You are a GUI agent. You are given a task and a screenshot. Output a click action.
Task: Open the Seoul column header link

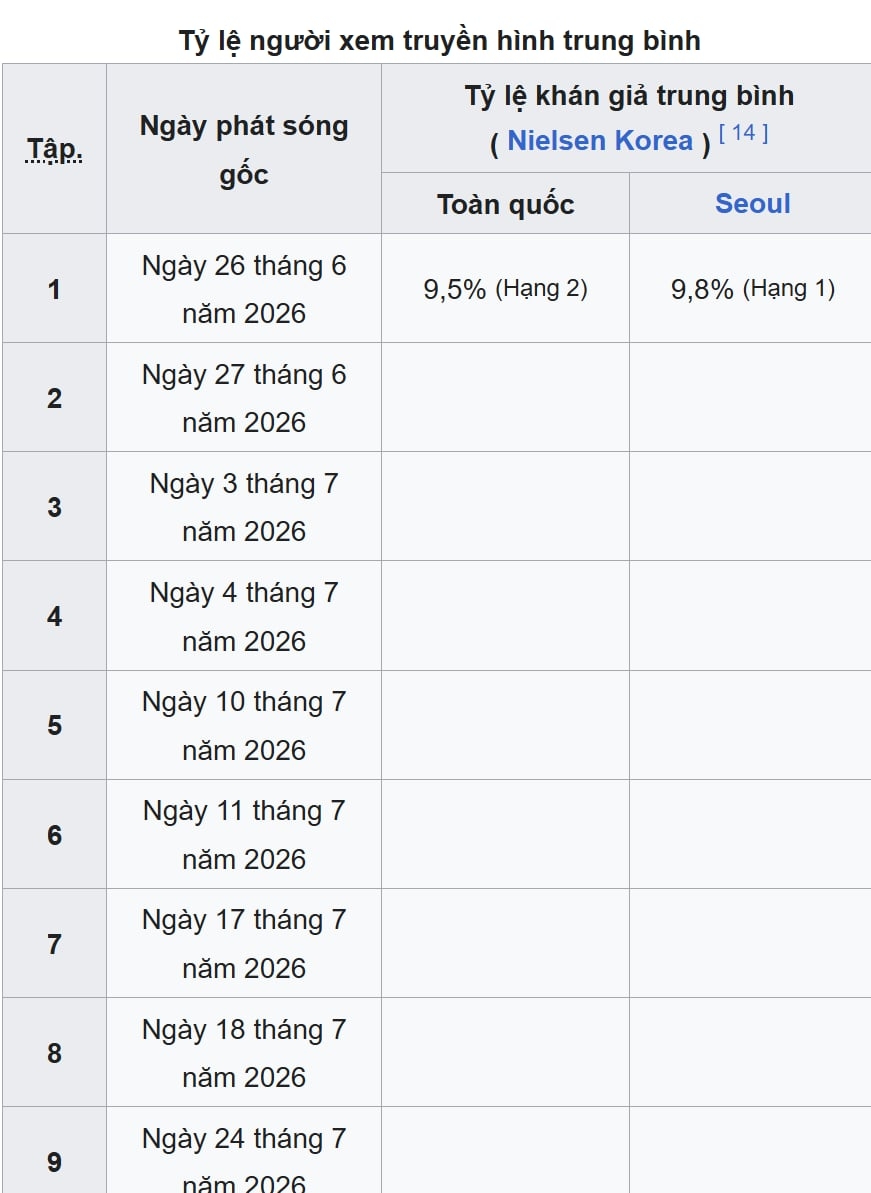pos(752,204)
